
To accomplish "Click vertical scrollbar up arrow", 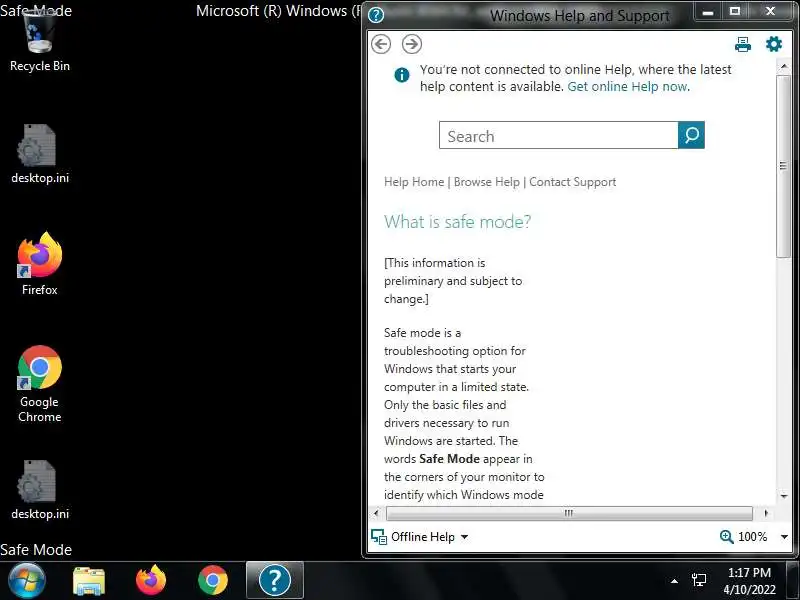I will click(784, 67).
